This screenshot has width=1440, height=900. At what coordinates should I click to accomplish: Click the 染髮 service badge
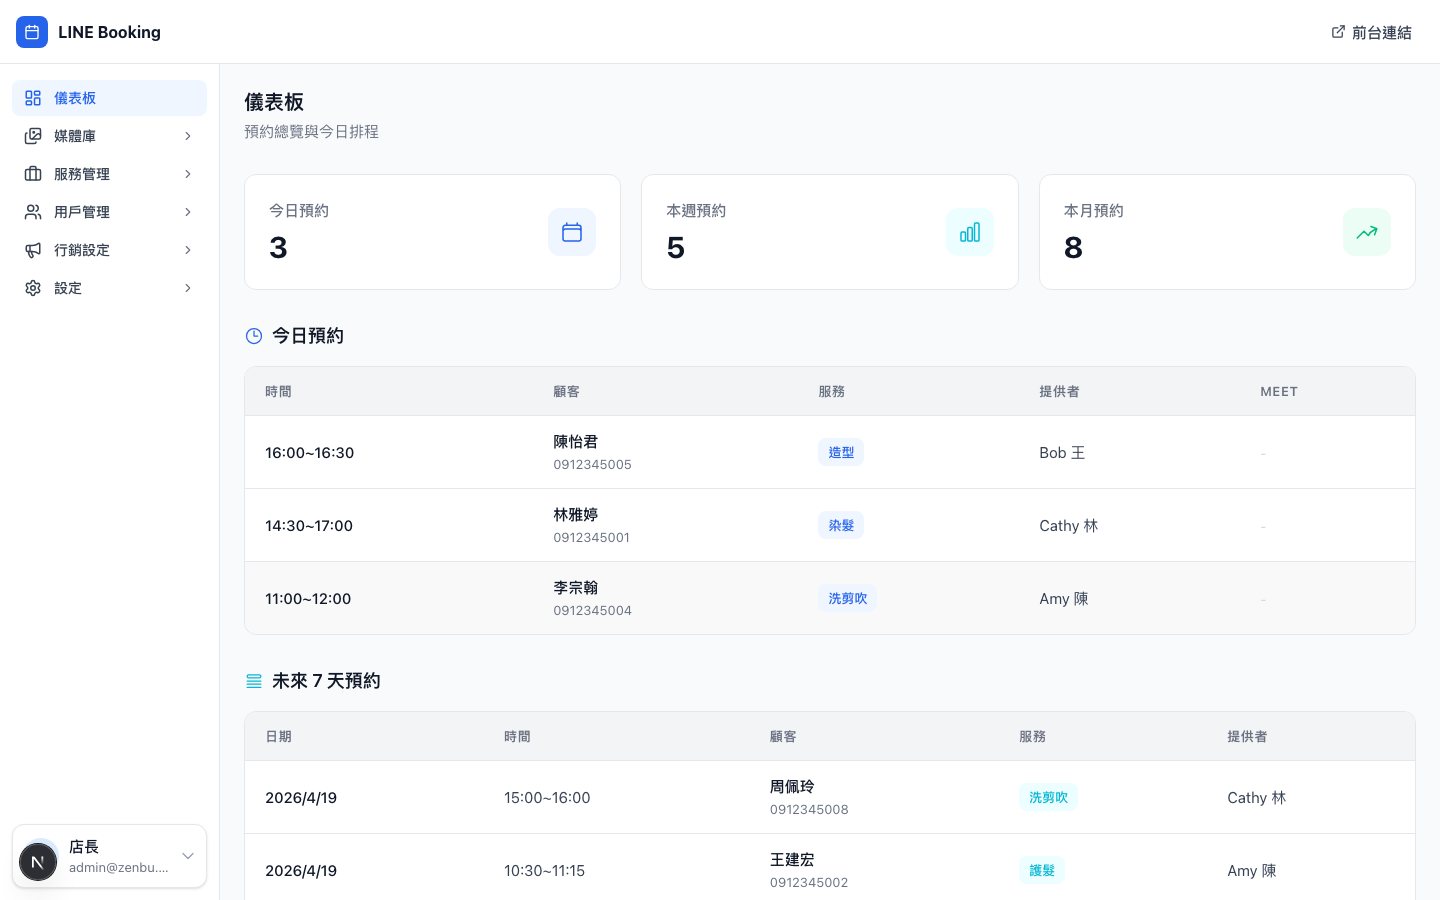[840, 525]
